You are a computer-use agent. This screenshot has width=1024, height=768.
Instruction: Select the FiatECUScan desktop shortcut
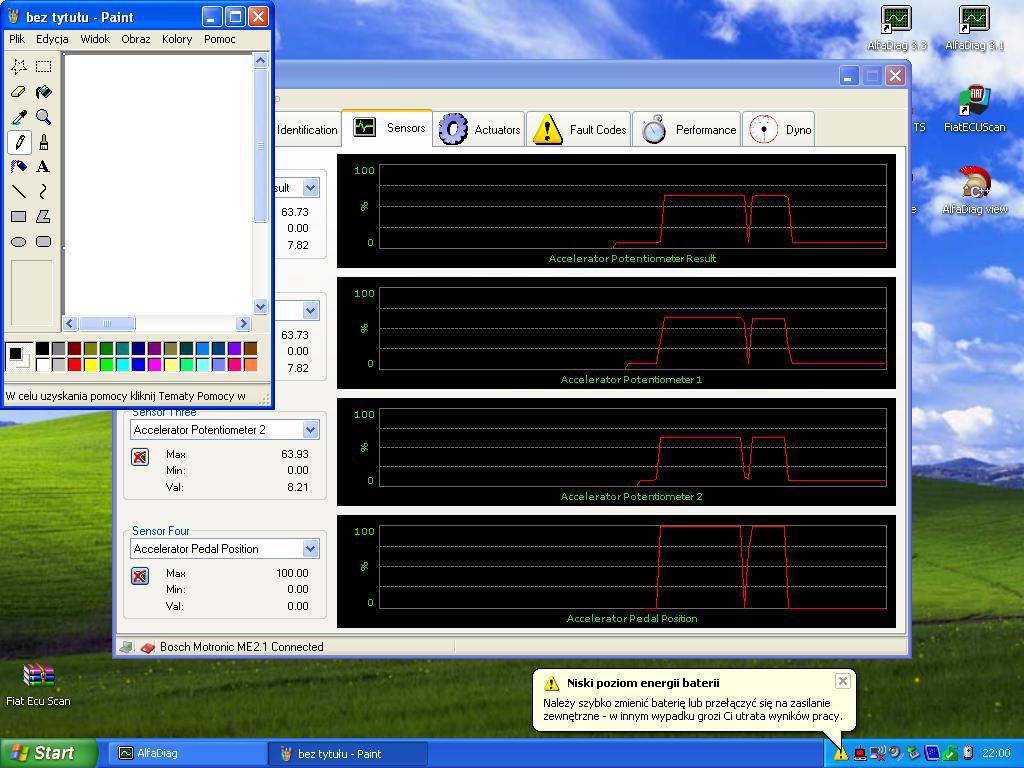click(x=974, y=108)
